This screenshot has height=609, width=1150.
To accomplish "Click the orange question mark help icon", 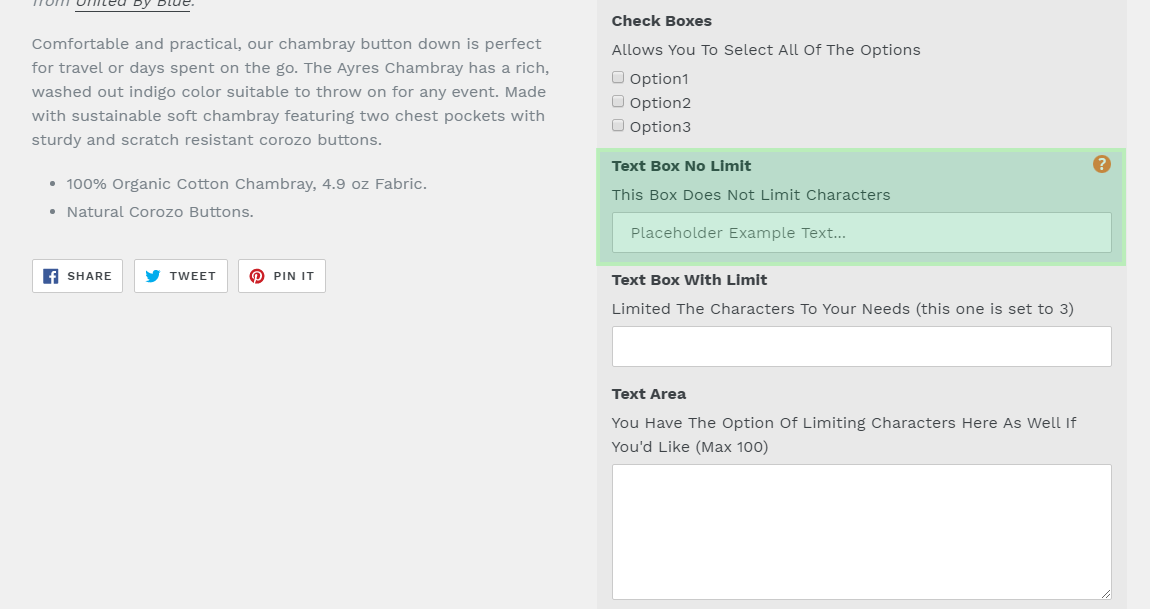I will 1102,164.
